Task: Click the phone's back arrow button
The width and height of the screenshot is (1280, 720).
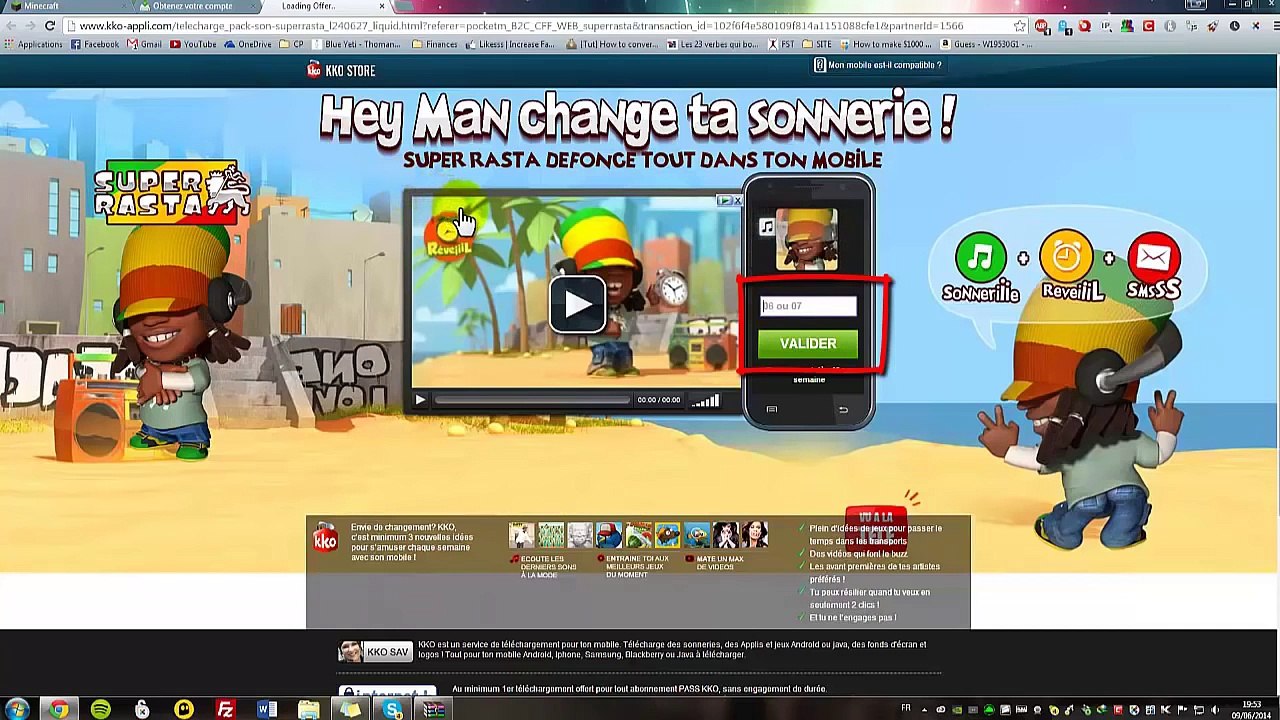Action: click(x=843, y=409)
